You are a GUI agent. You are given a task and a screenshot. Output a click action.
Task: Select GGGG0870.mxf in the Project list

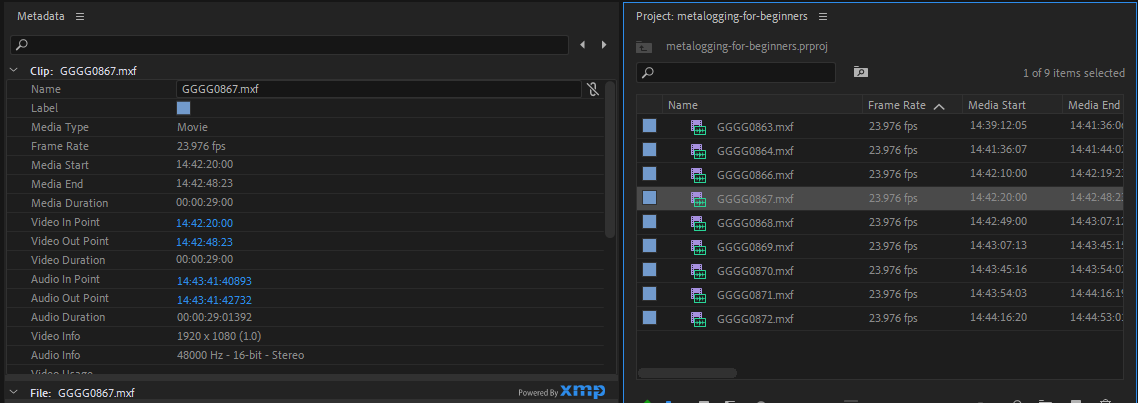pyautogui.click(x=755, y=271)
